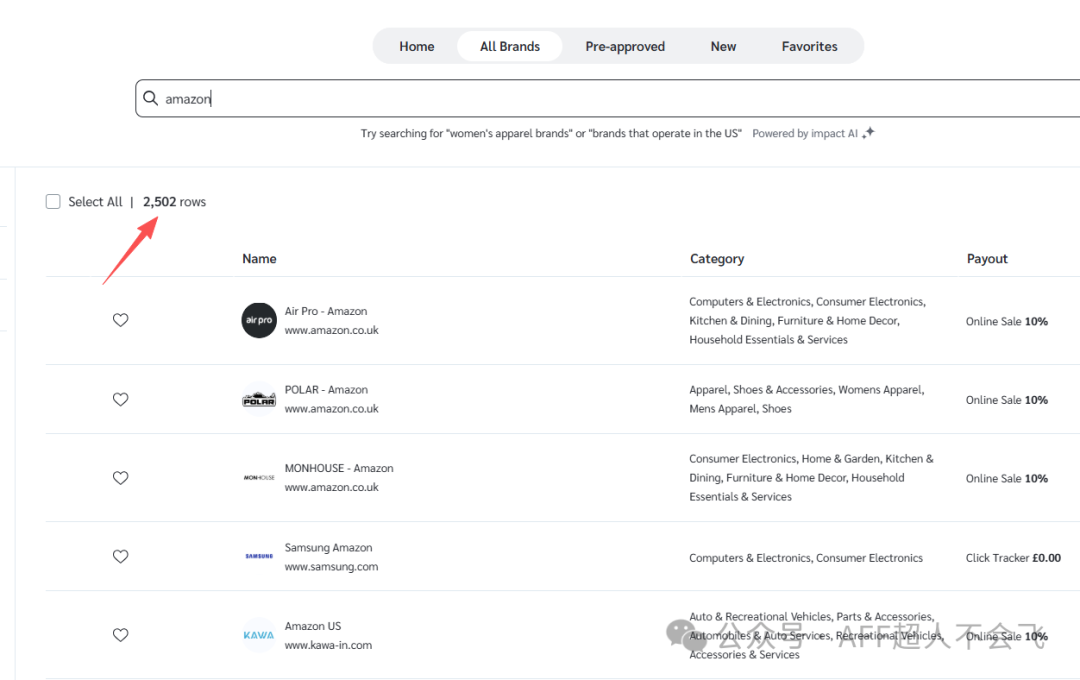The width and height of the screenshot is (1080, 680).
Task: Open the Amazon US listing
Action: [x=313, y=626]
